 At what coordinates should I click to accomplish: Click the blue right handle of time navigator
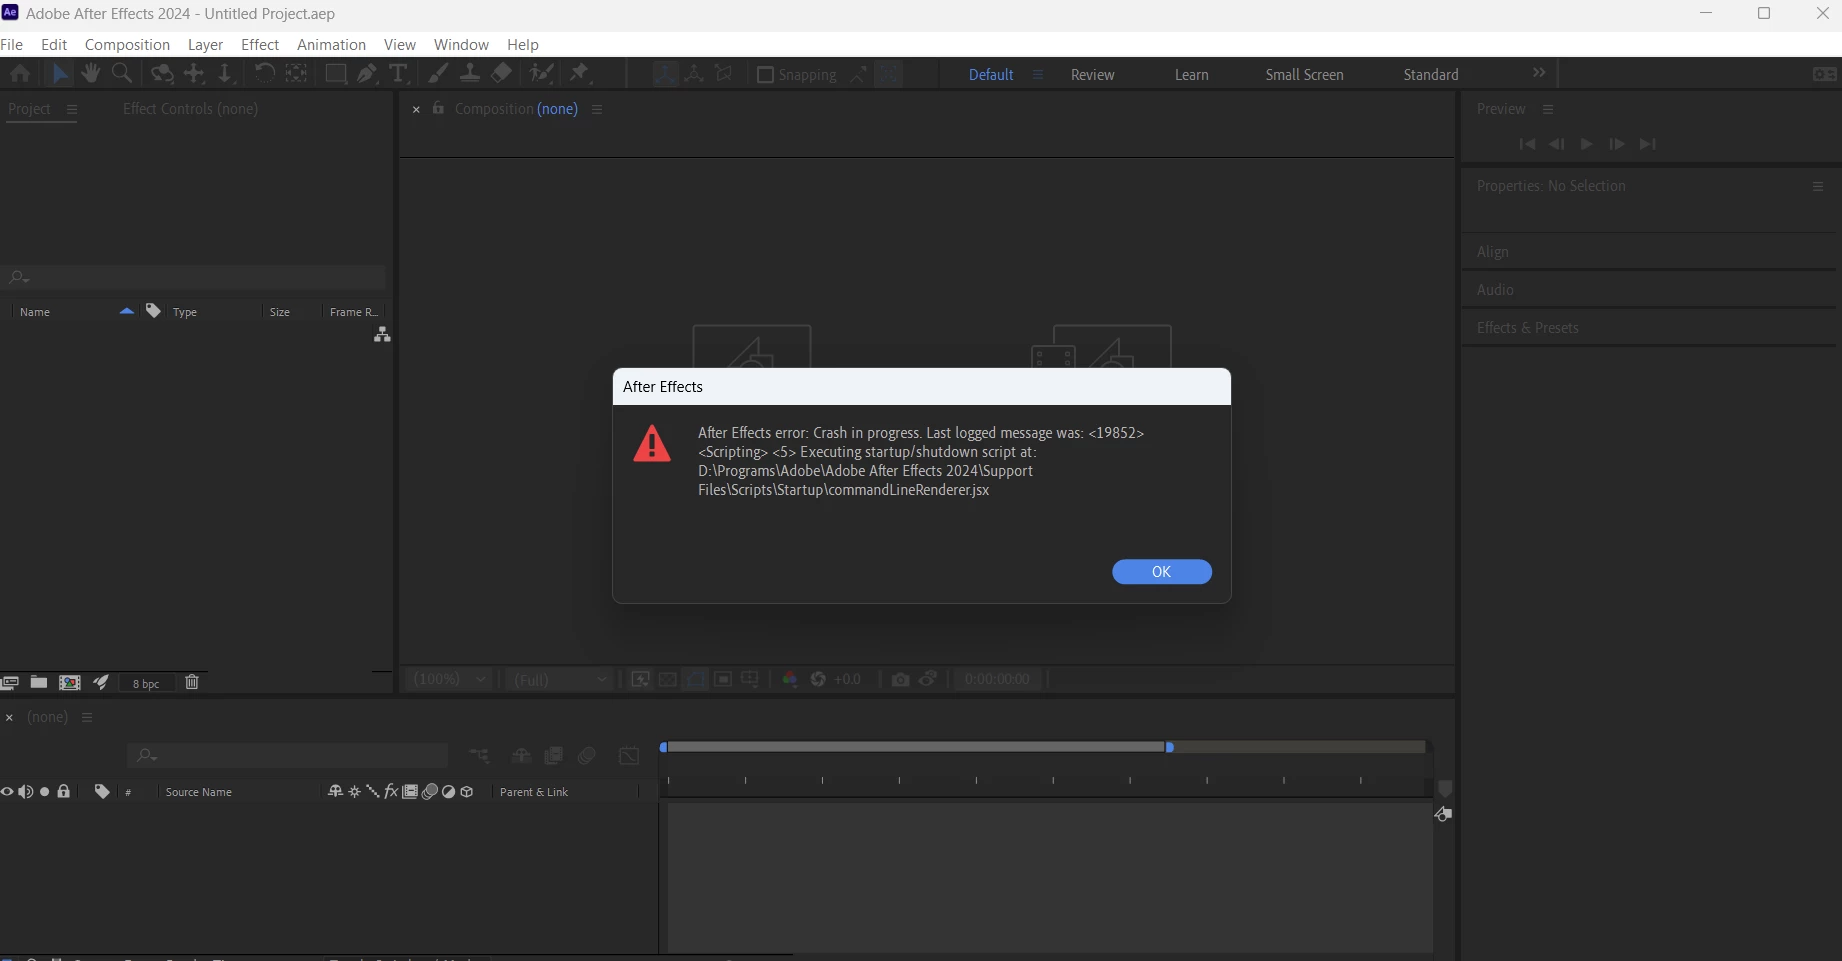1169,747
